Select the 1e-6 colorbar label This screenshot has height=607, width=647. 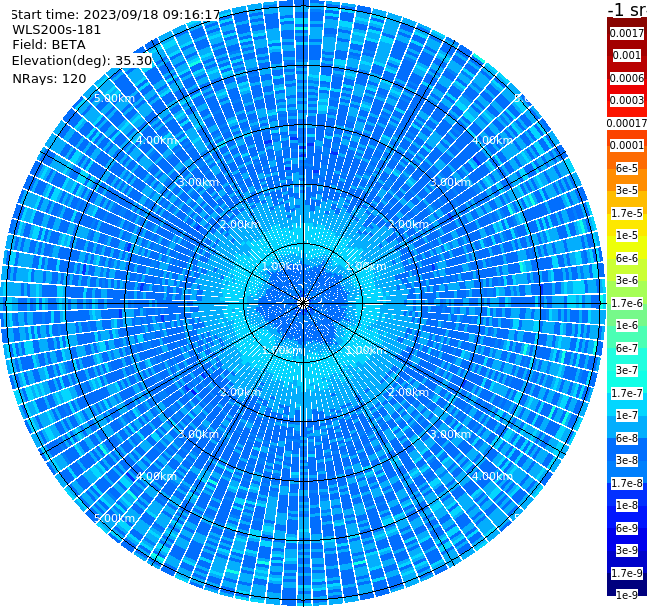pyautogui.click(x=627, y=325)
